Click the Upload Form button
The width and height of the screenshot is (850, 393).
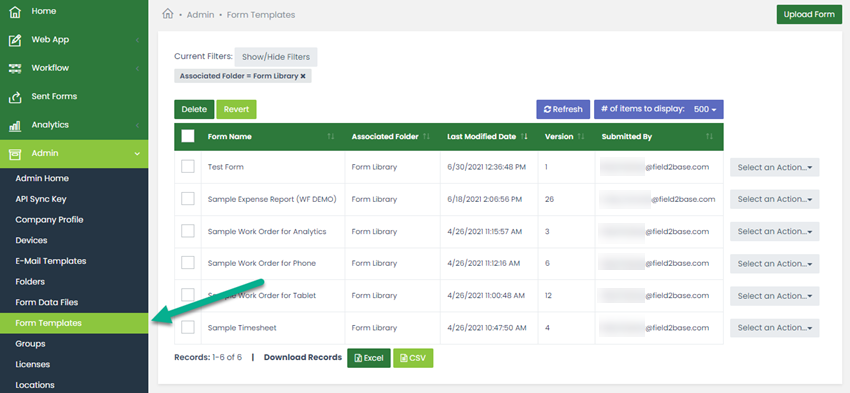[809, 15]
